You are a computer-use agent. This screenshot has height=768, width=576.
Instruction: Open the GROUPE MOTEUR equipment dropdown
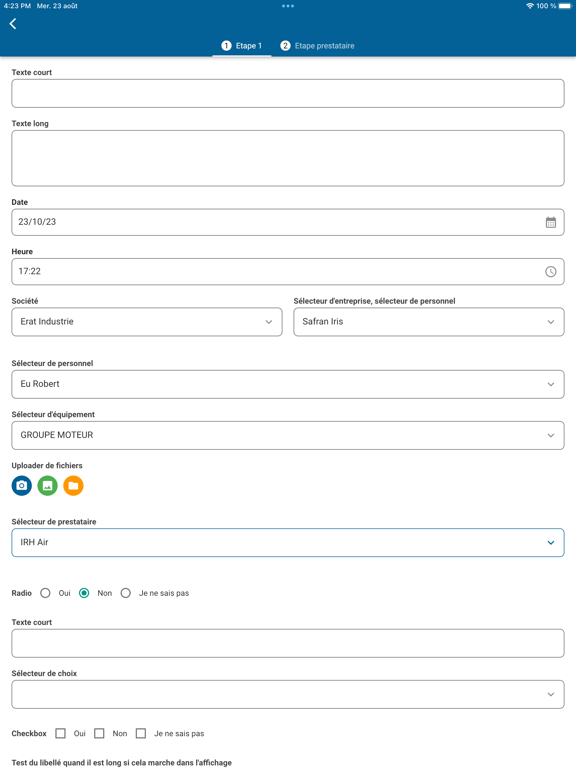(x=288, y=435)
